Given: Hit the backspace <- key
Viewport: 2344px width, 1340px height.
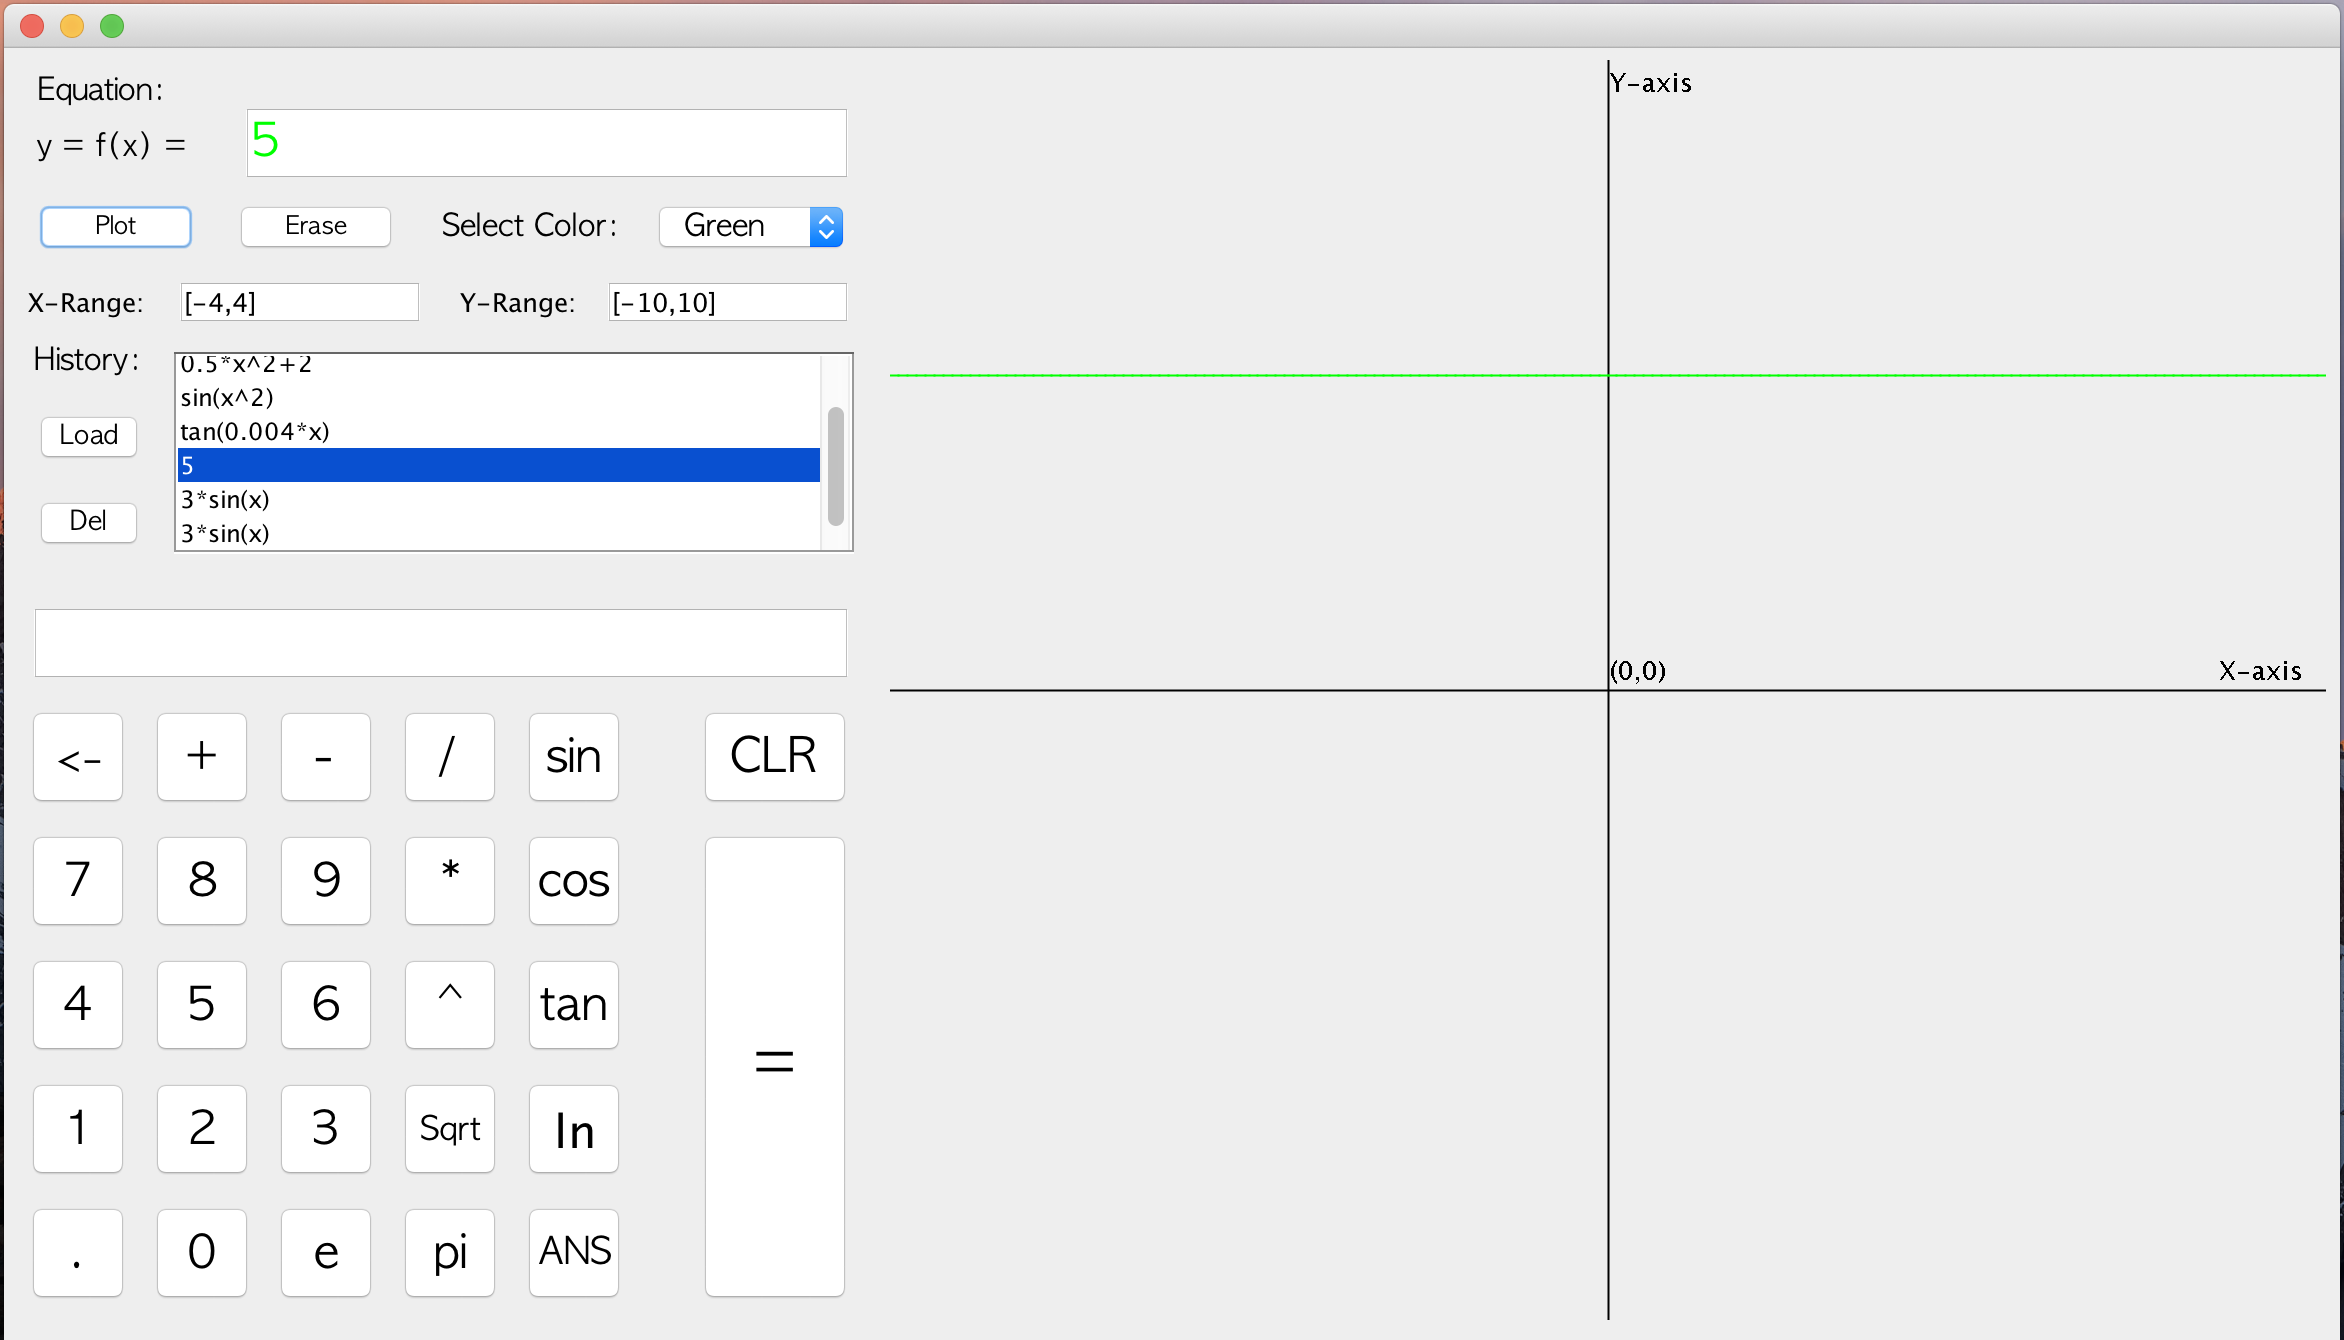Looking at the screenshot, I should [x=78, y=757].
